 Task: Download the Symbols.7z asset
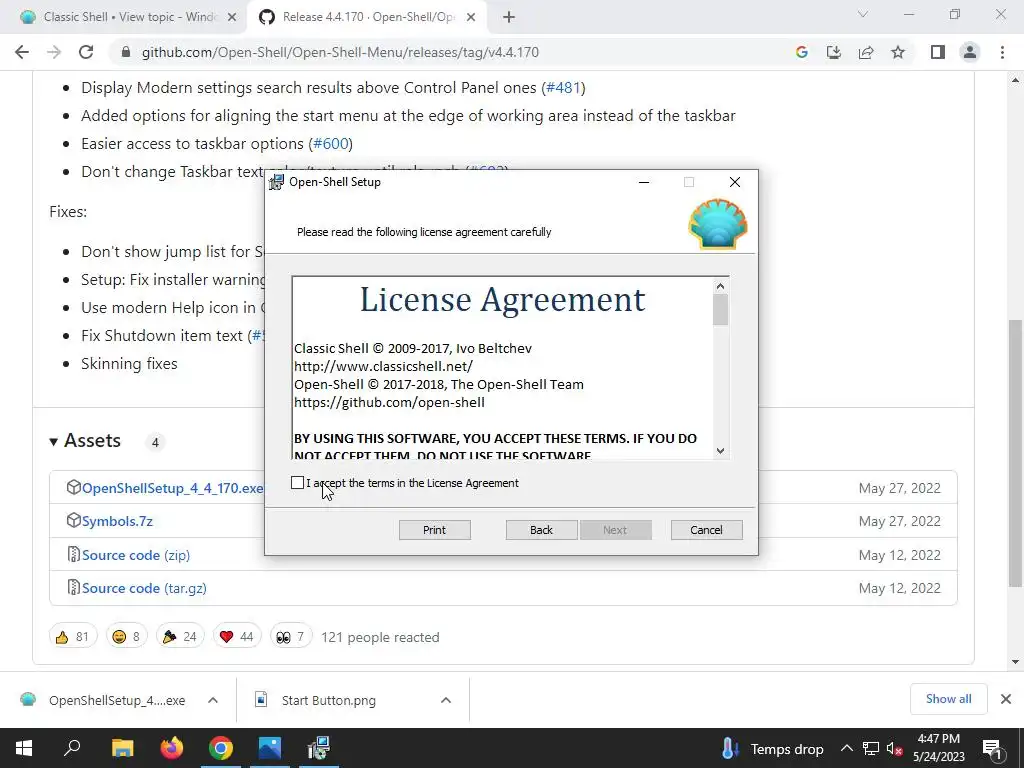117,521
